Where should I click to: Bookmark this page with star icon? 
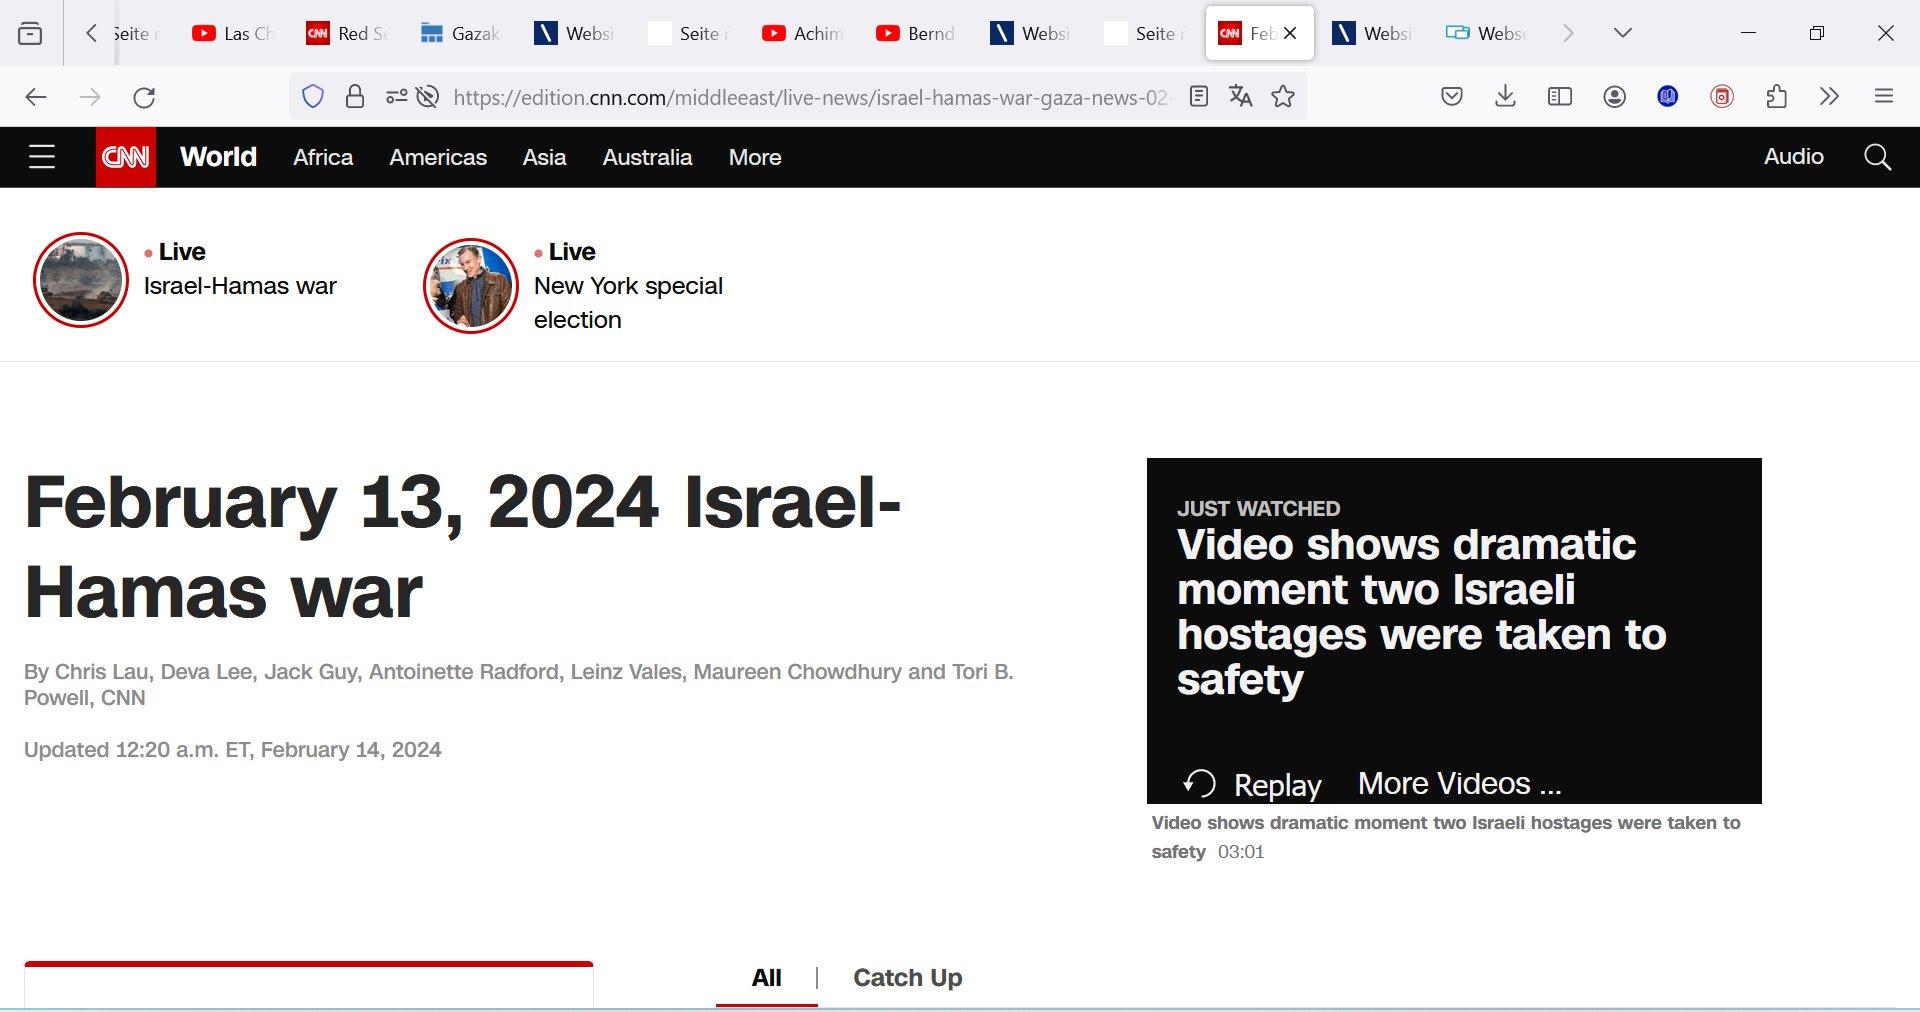pyautogui.click(x=1283, y=97)
